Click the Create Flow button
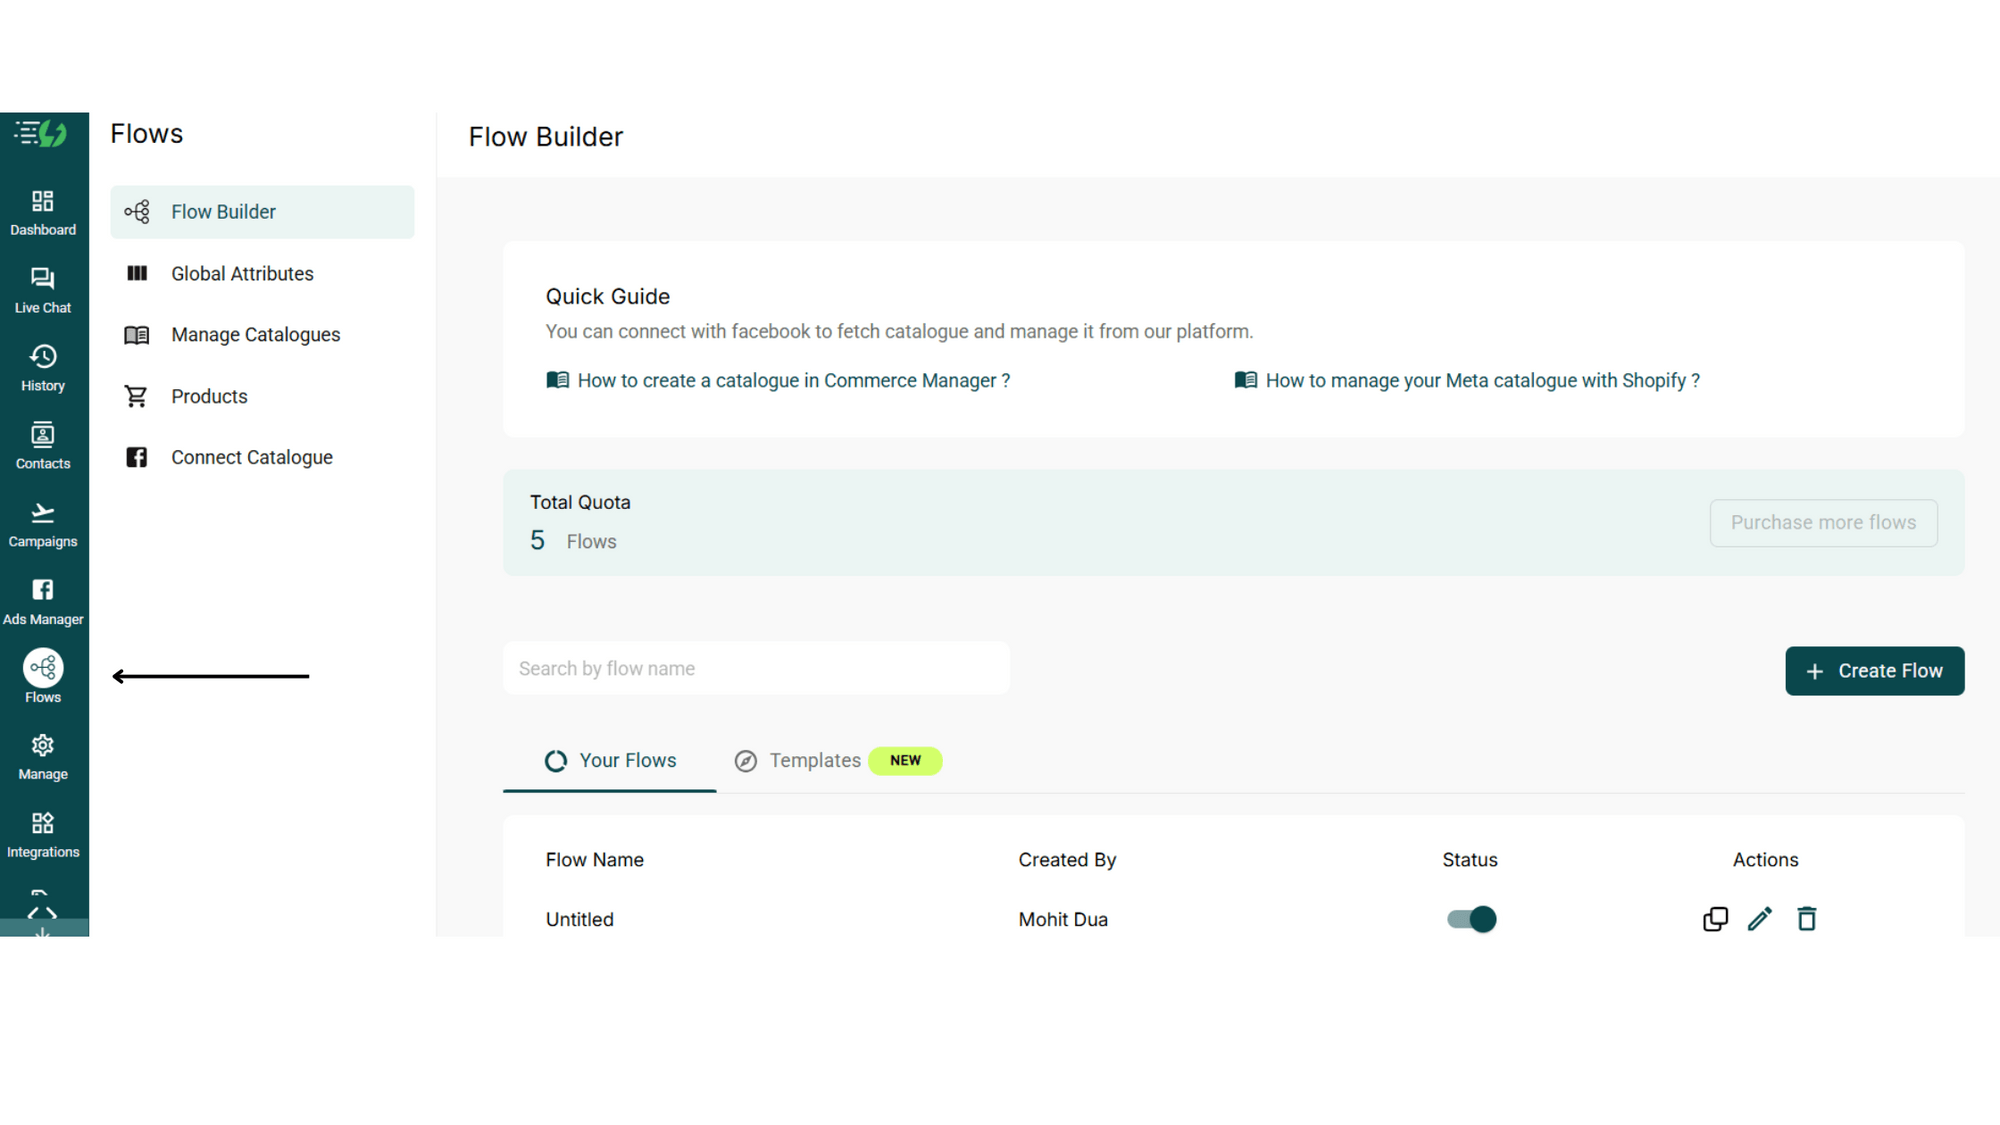2000x1125 pixels. [1874, 671]
